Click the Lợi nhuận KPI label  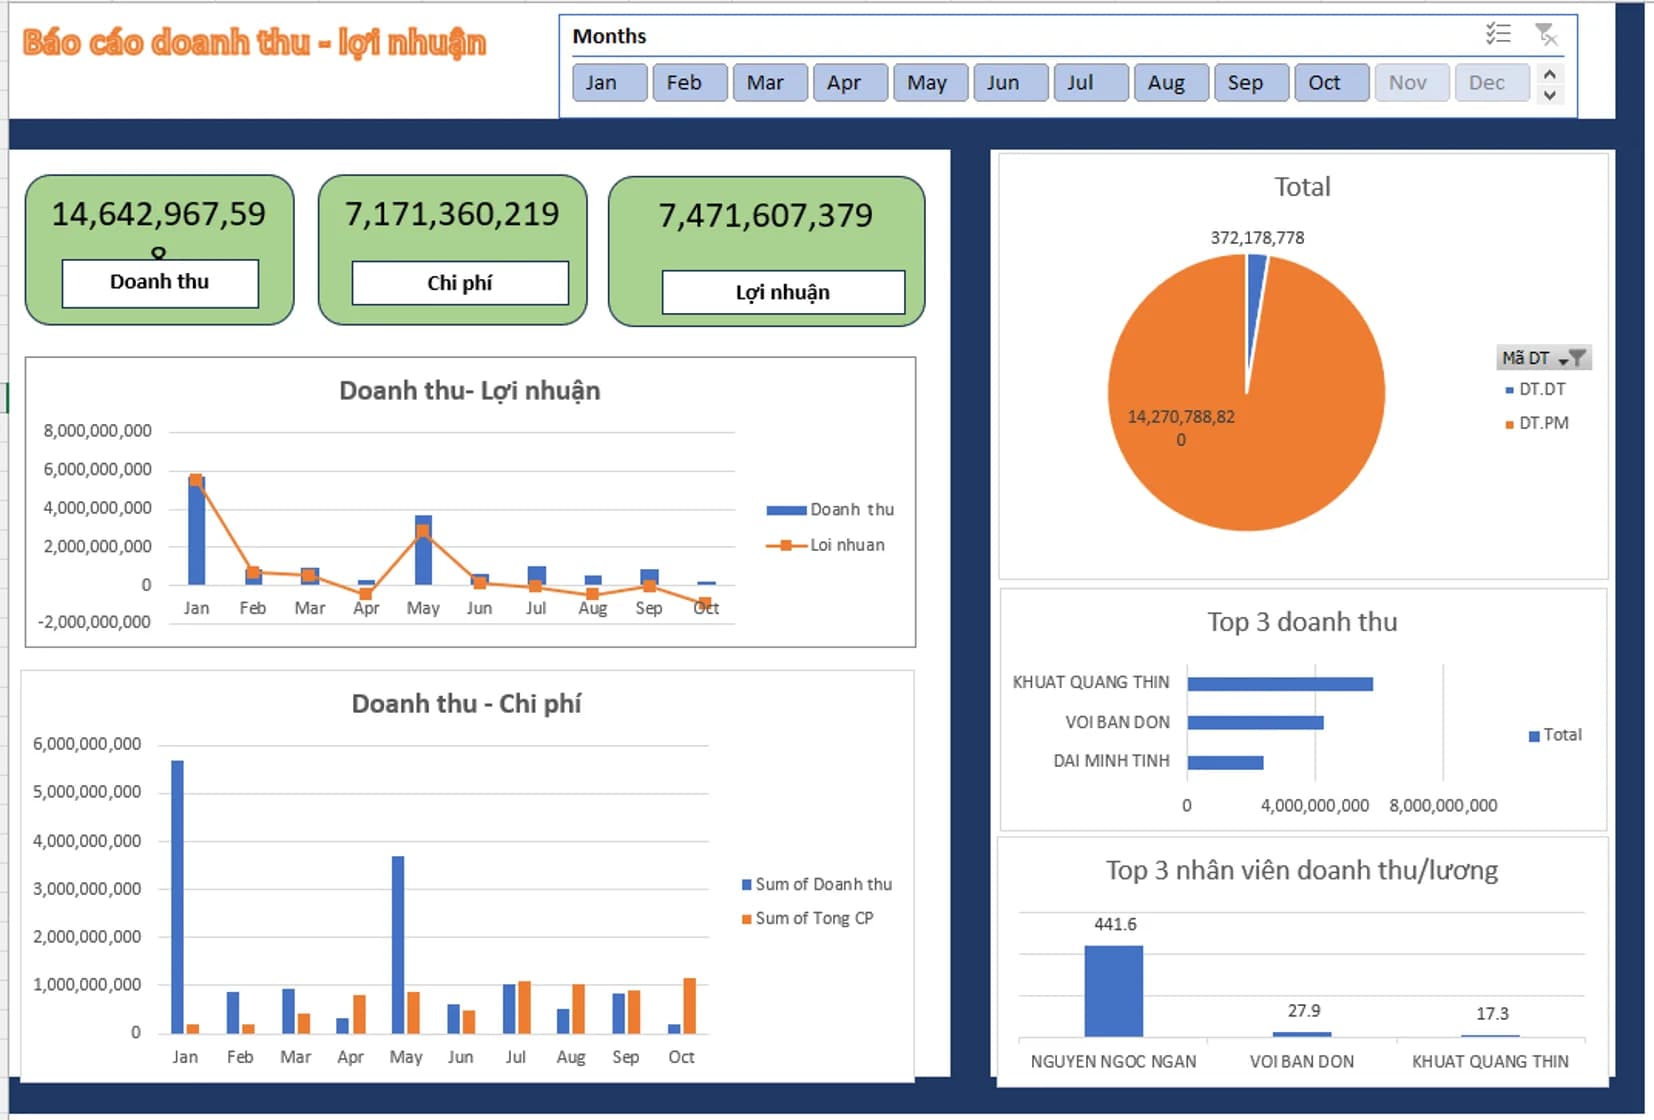click(785, 292)
